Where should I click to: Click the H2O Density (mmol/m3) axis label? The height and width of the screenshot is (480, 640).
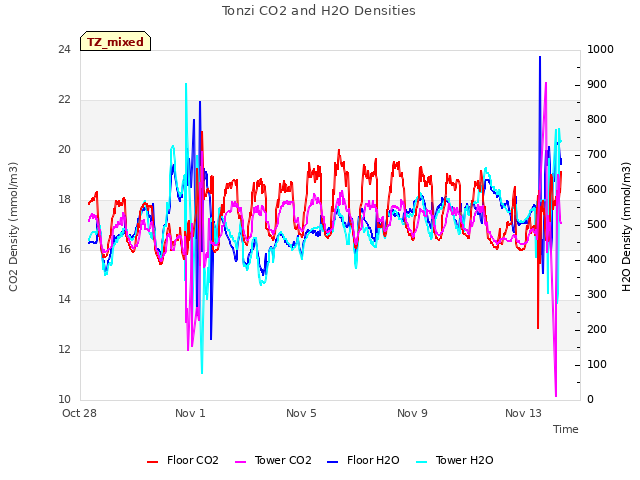point(626,227)
